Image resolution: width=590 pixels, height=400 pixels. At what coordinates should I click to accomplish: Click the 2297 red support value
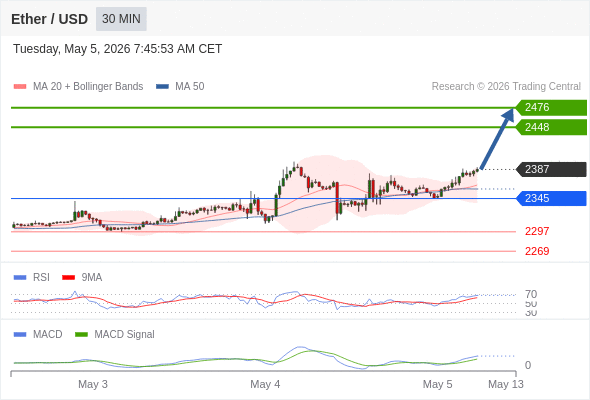tap(537, 231)
